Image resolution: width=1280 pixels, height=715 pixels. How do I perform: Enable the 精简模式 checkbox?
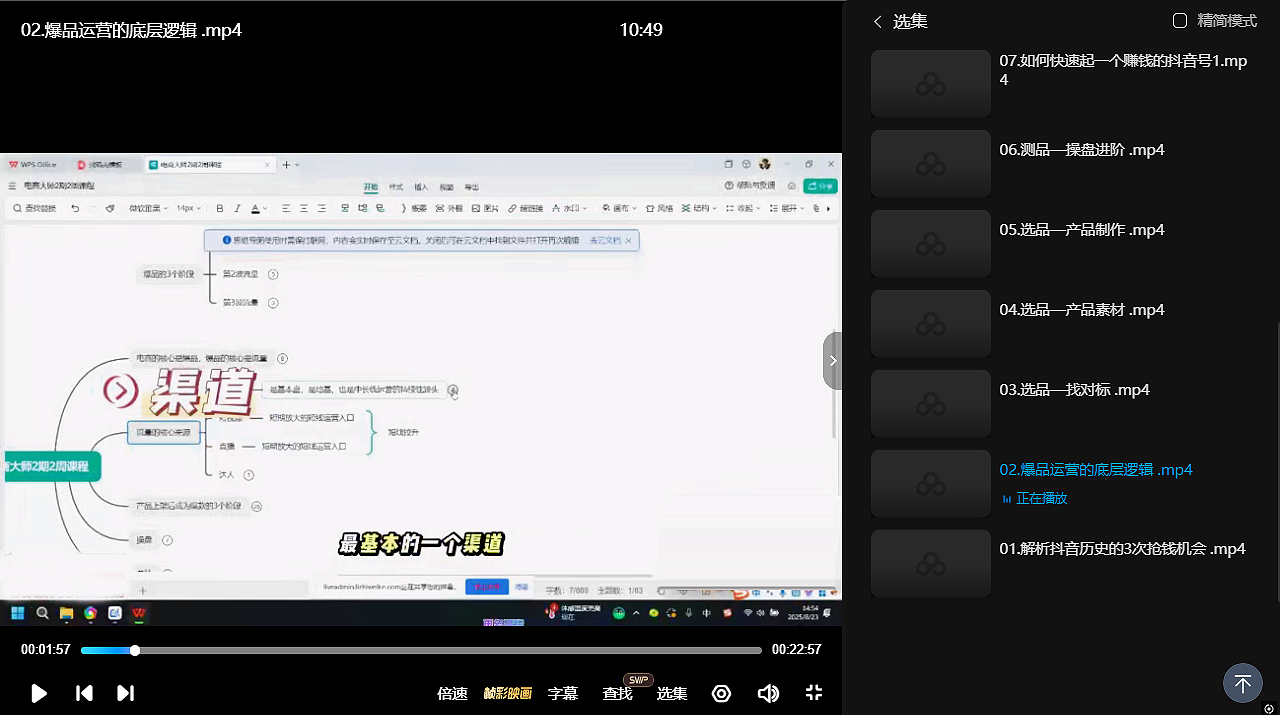(1180, 21)
